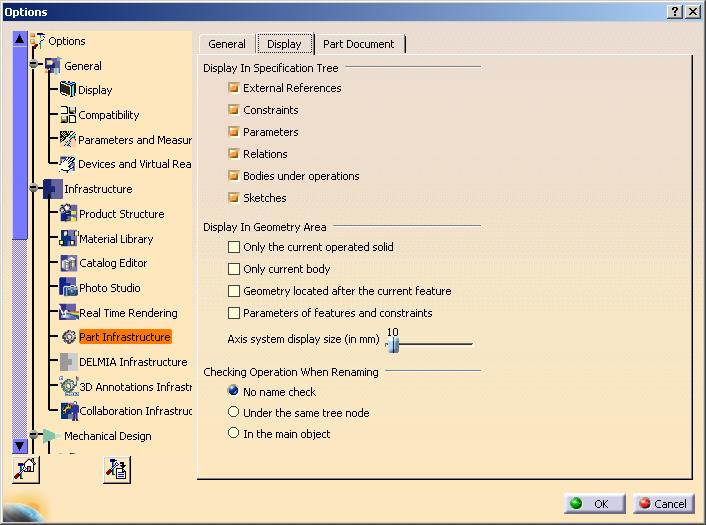Screen dimensions: 706x525
Task: Click the Catalog Editor icon
Action: click(x=68, y=263)
